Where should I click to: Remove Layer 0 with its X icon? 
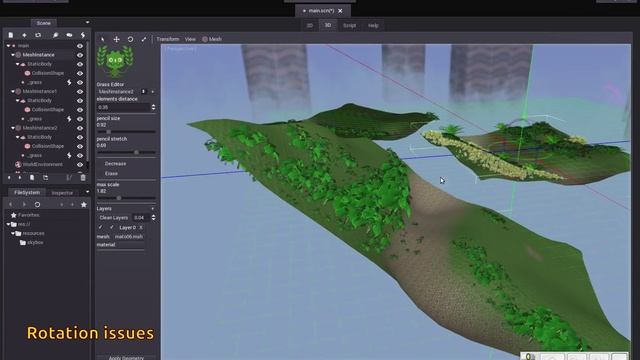(x=141, y=227)
